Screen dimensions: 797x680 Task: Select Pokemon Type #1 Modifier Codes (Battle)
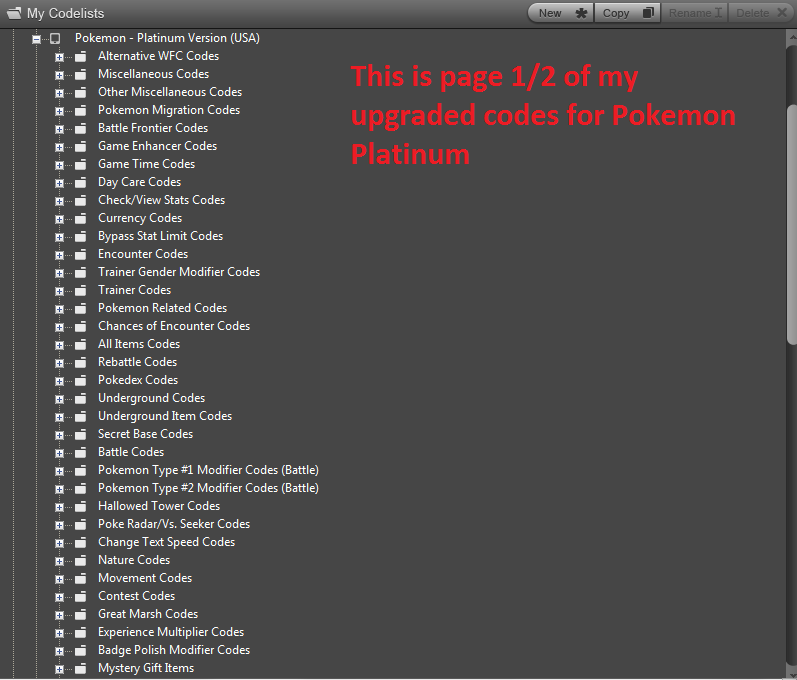208,470
